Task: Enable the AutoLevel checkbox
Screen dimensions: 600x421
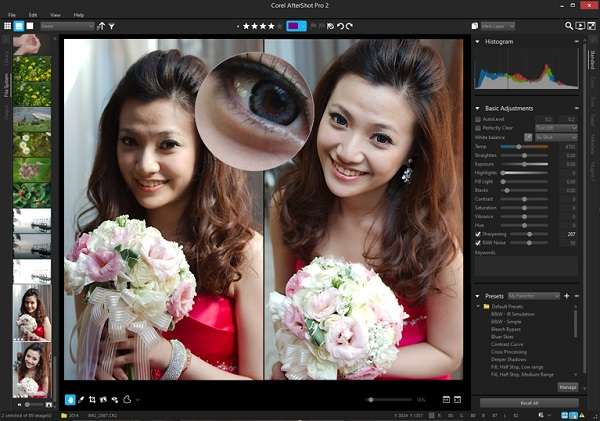Action: 478,118
